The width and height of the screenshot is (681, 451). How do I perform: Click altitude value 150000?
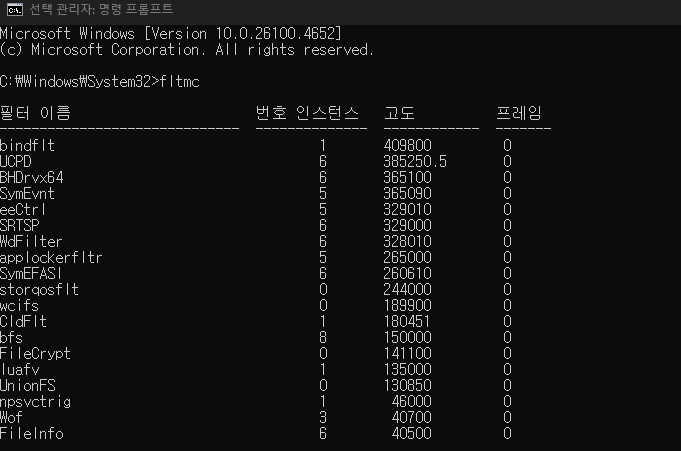tap(407, 337)
